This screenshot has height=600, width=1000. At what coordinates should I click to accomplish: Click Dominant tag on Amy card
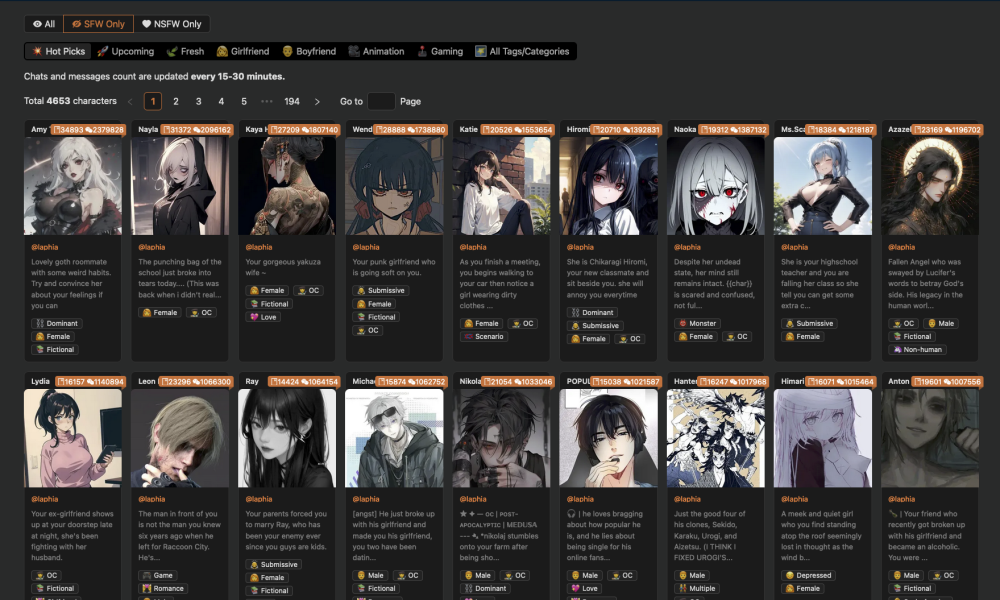[x=56, y=323]
